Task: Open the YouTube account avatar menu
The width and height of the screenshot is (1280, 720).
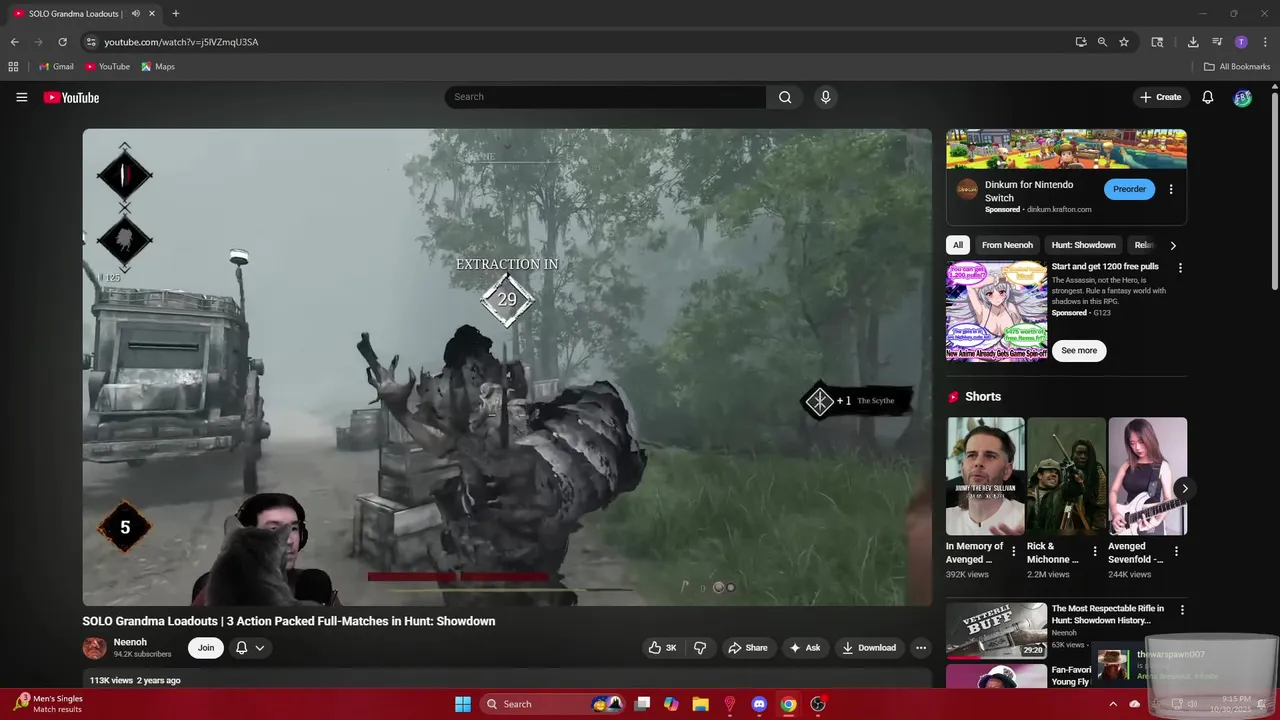Action: click(1242, 97)
